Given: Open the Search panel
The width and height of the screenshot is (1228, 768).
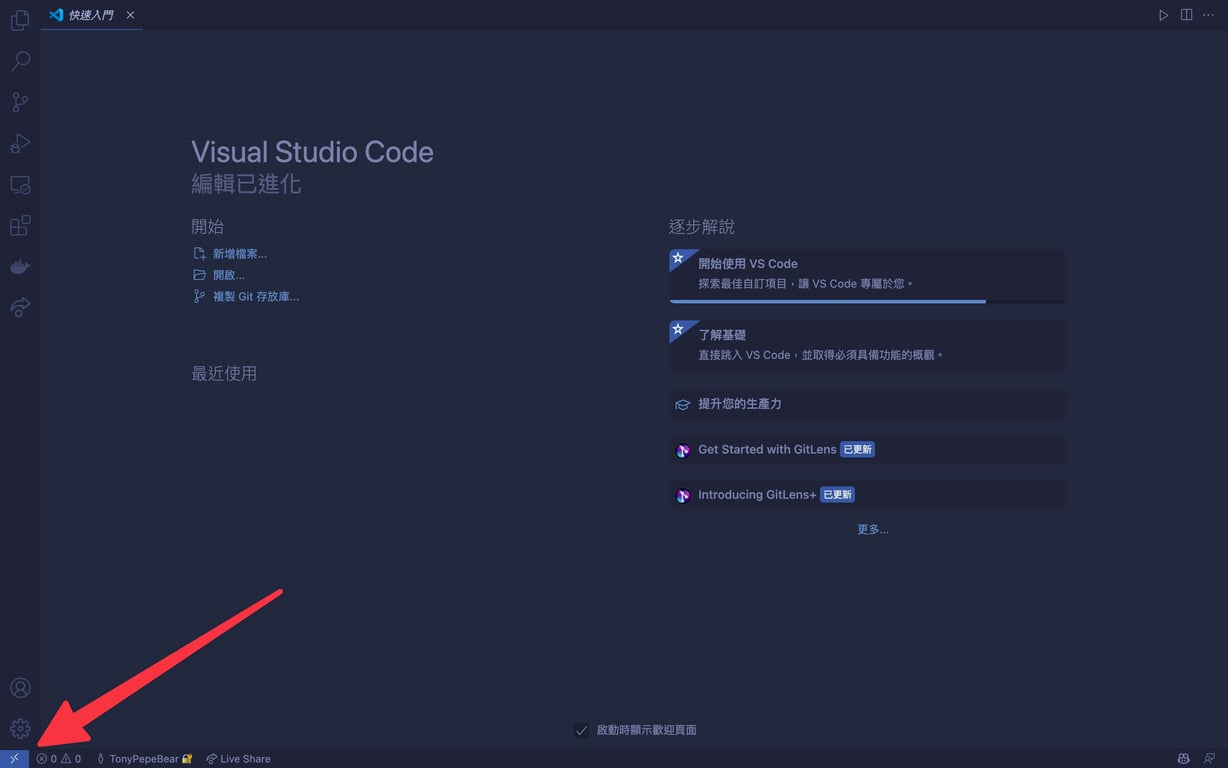Looking at the screenshot, I should (19, 61).
